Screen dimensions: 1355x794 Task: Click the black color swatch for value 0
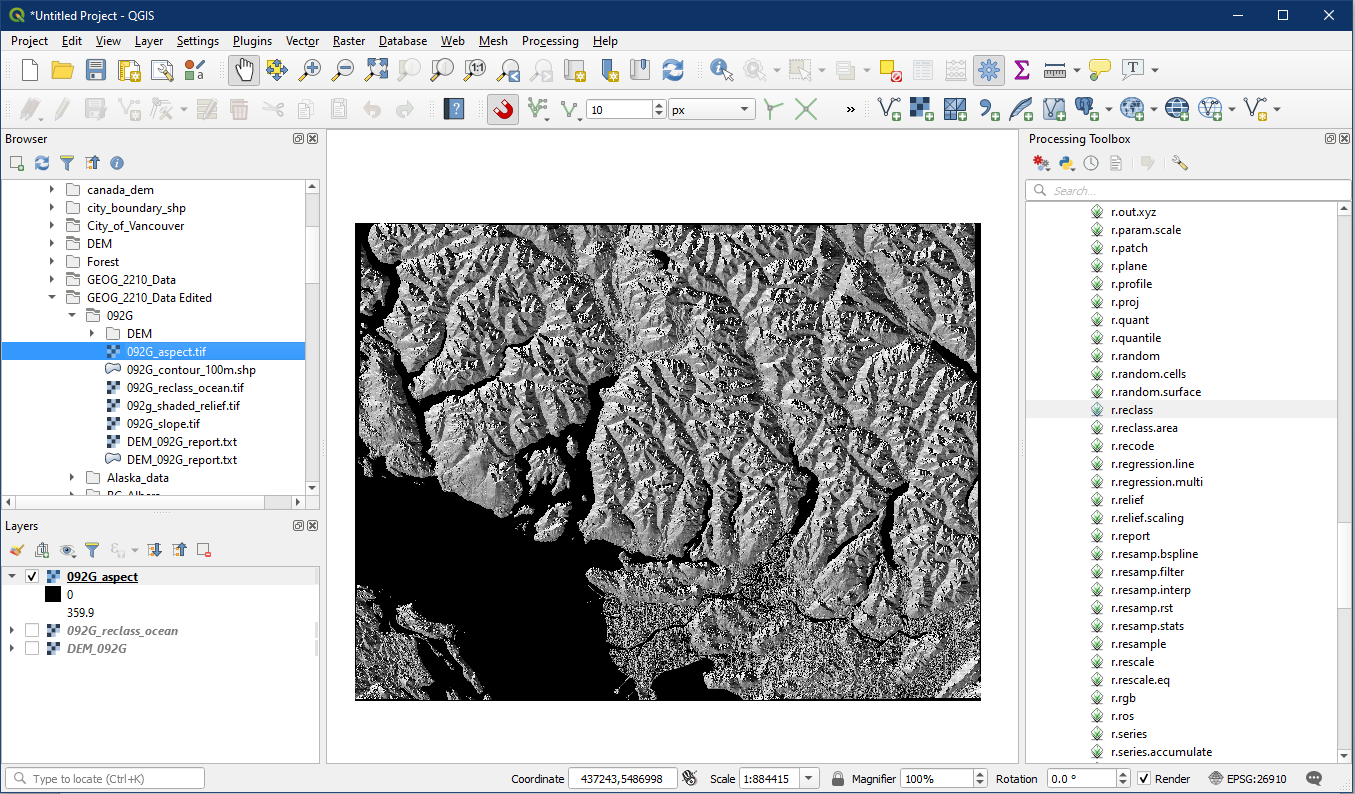pyautogui.click(x=53, y=595)
